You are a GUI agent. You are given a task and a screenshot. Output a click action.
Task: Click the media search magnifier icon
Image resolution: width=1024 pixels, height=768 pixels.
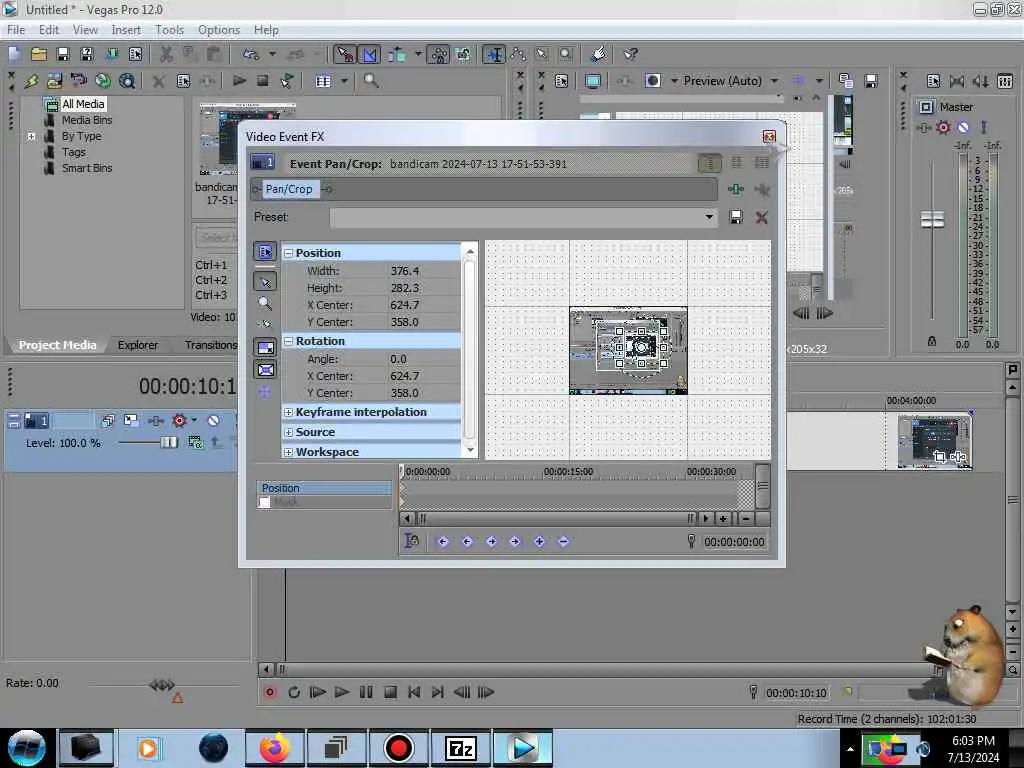371,81
